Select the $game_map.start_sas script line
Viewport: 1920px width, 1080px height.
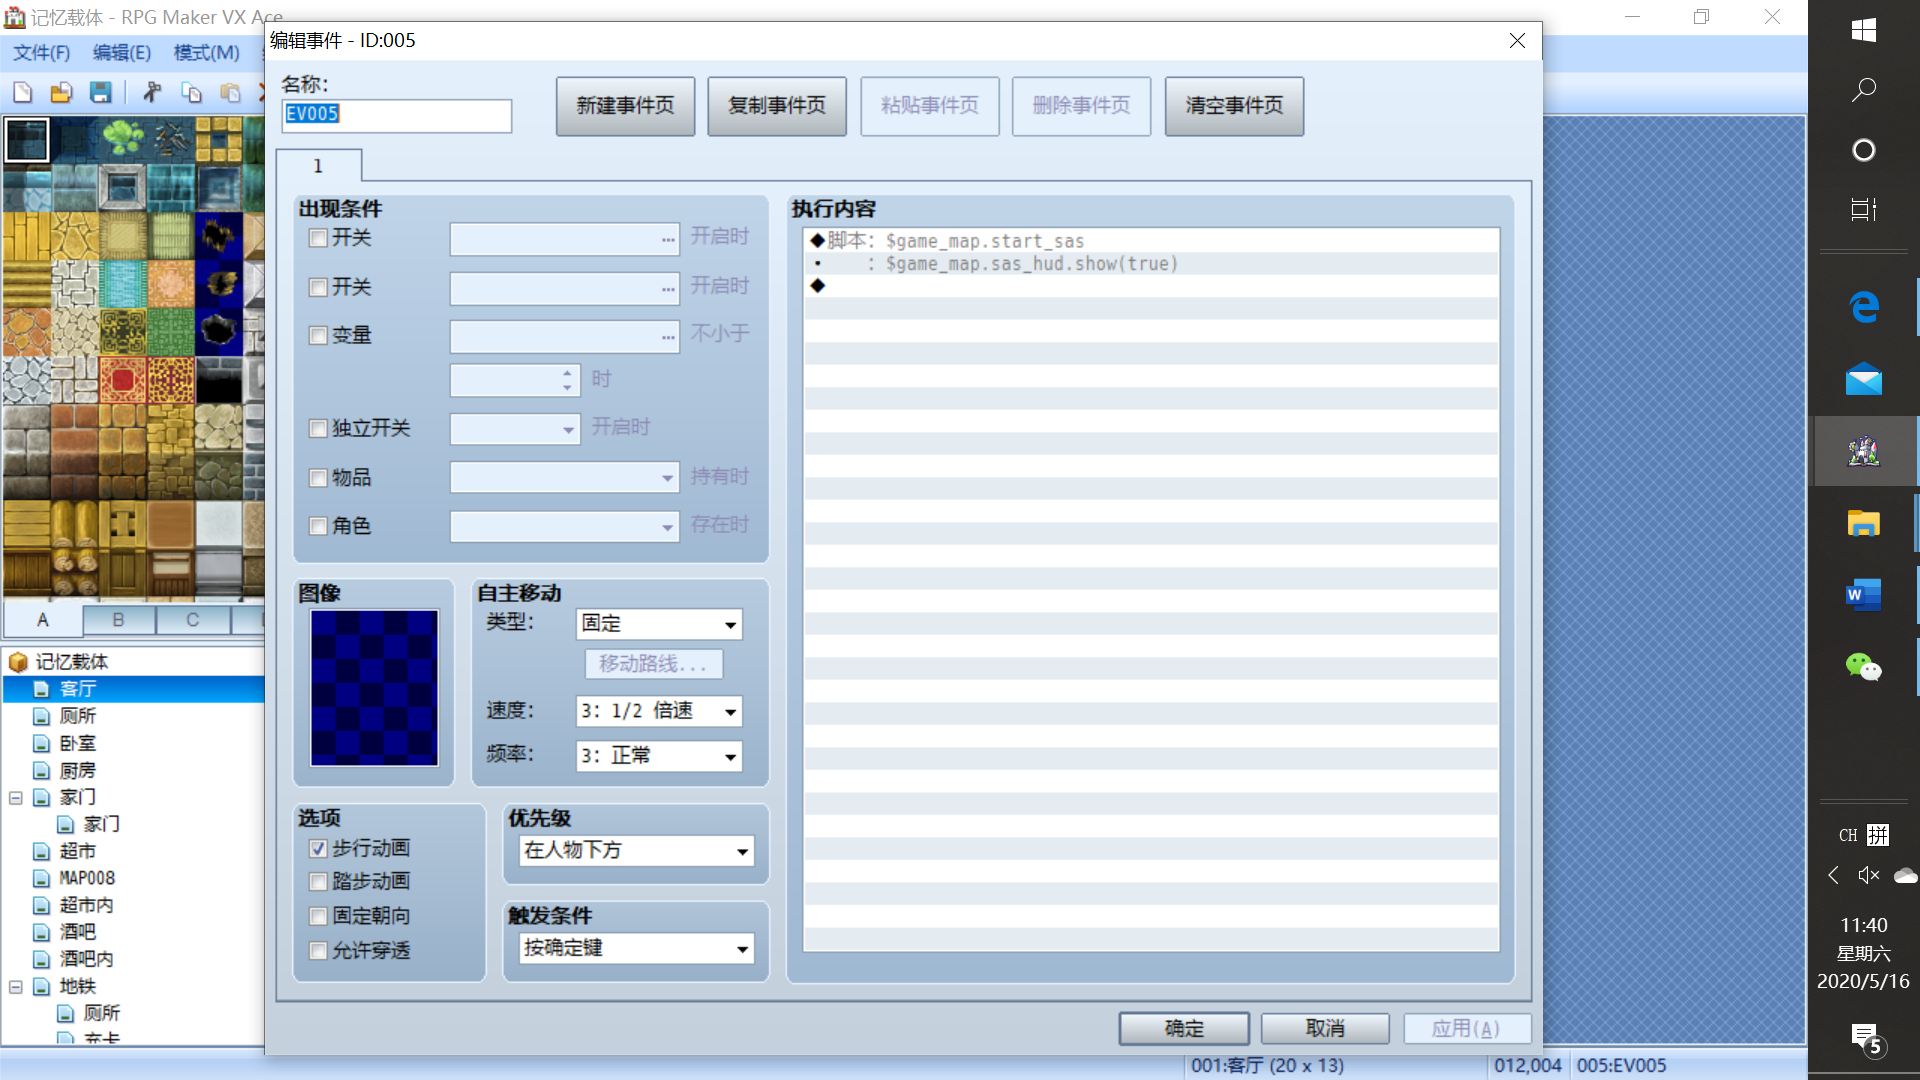coord(1150,241)
